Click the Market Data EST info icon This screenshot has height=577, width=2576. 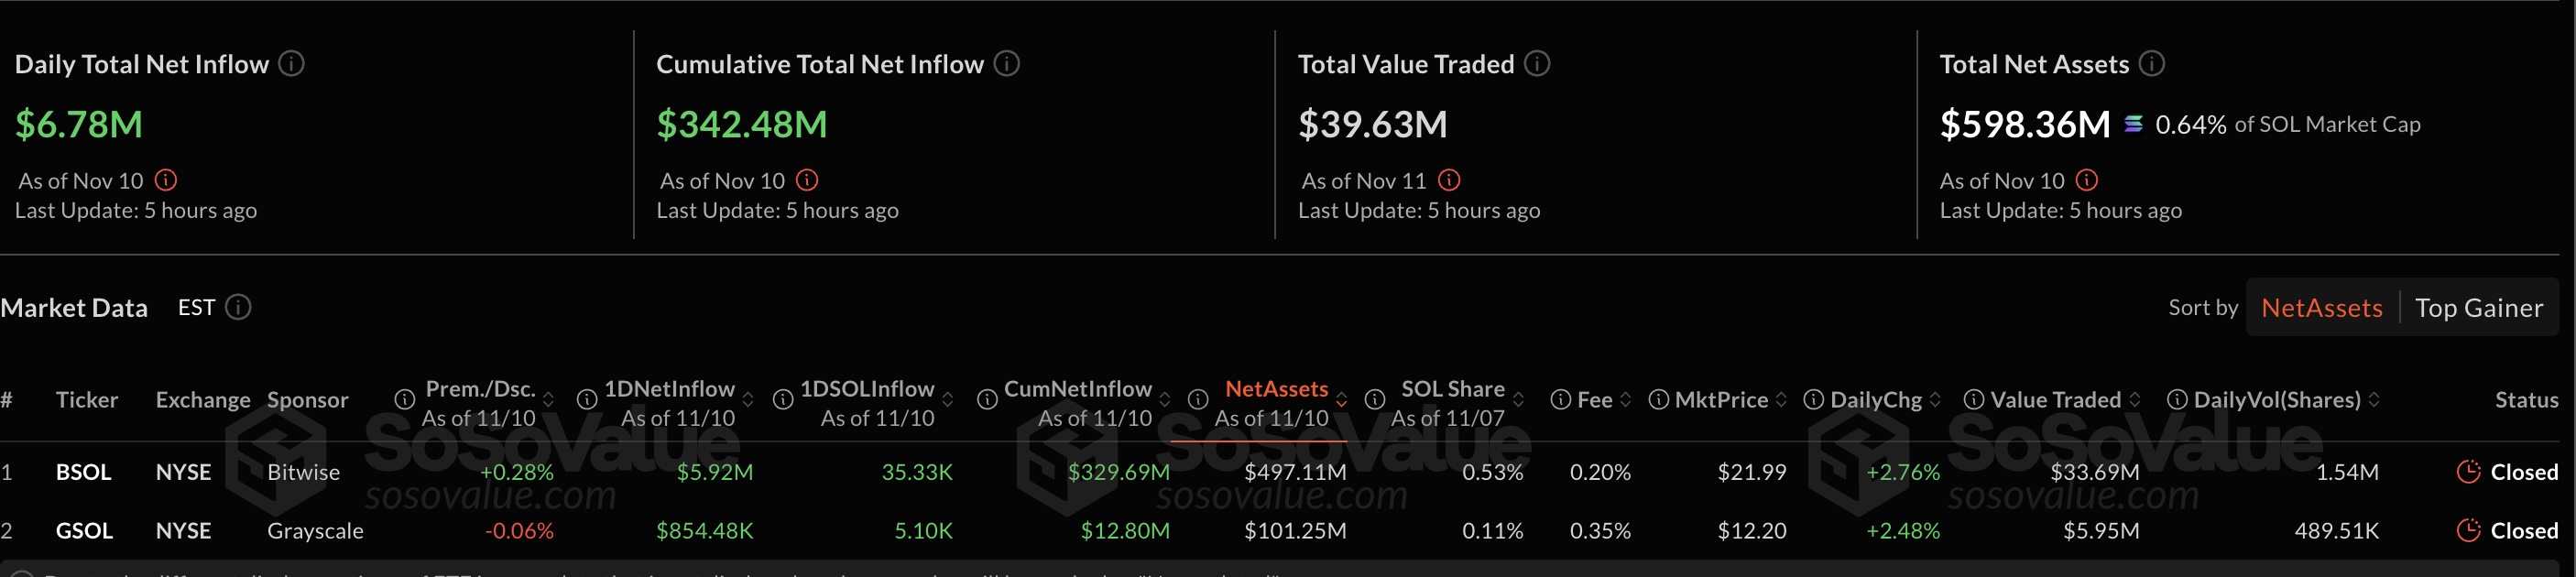[x=239, y=307]
